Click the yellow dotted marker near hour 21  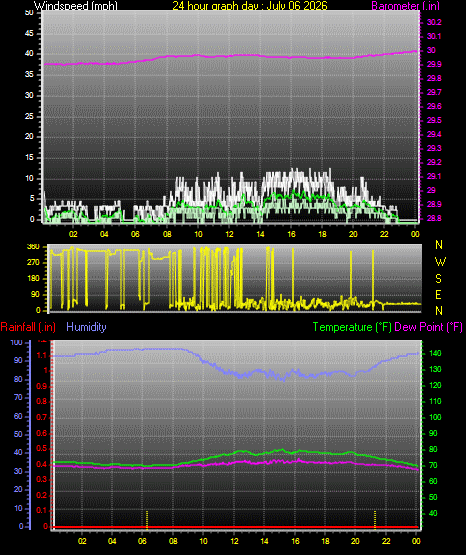coord(375,520)
